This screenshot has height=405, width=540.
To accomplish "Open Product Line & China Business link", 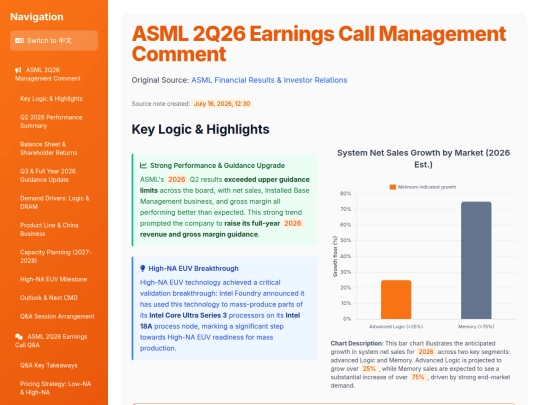I will click(x=49, y=229).
